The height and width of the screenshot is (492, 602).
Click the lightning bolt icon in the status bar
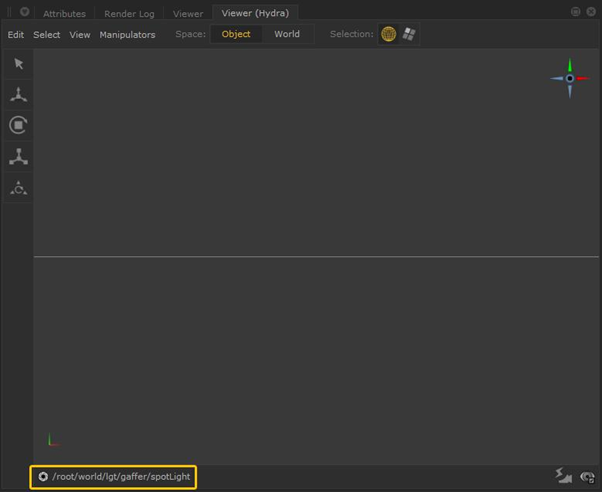tap(564, 477)
